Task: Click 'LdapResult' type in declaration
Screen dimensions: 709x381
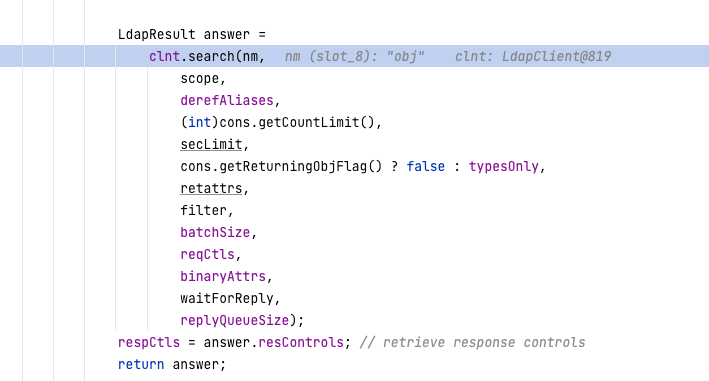Action: pyautogui.click(x=156, y=35)
